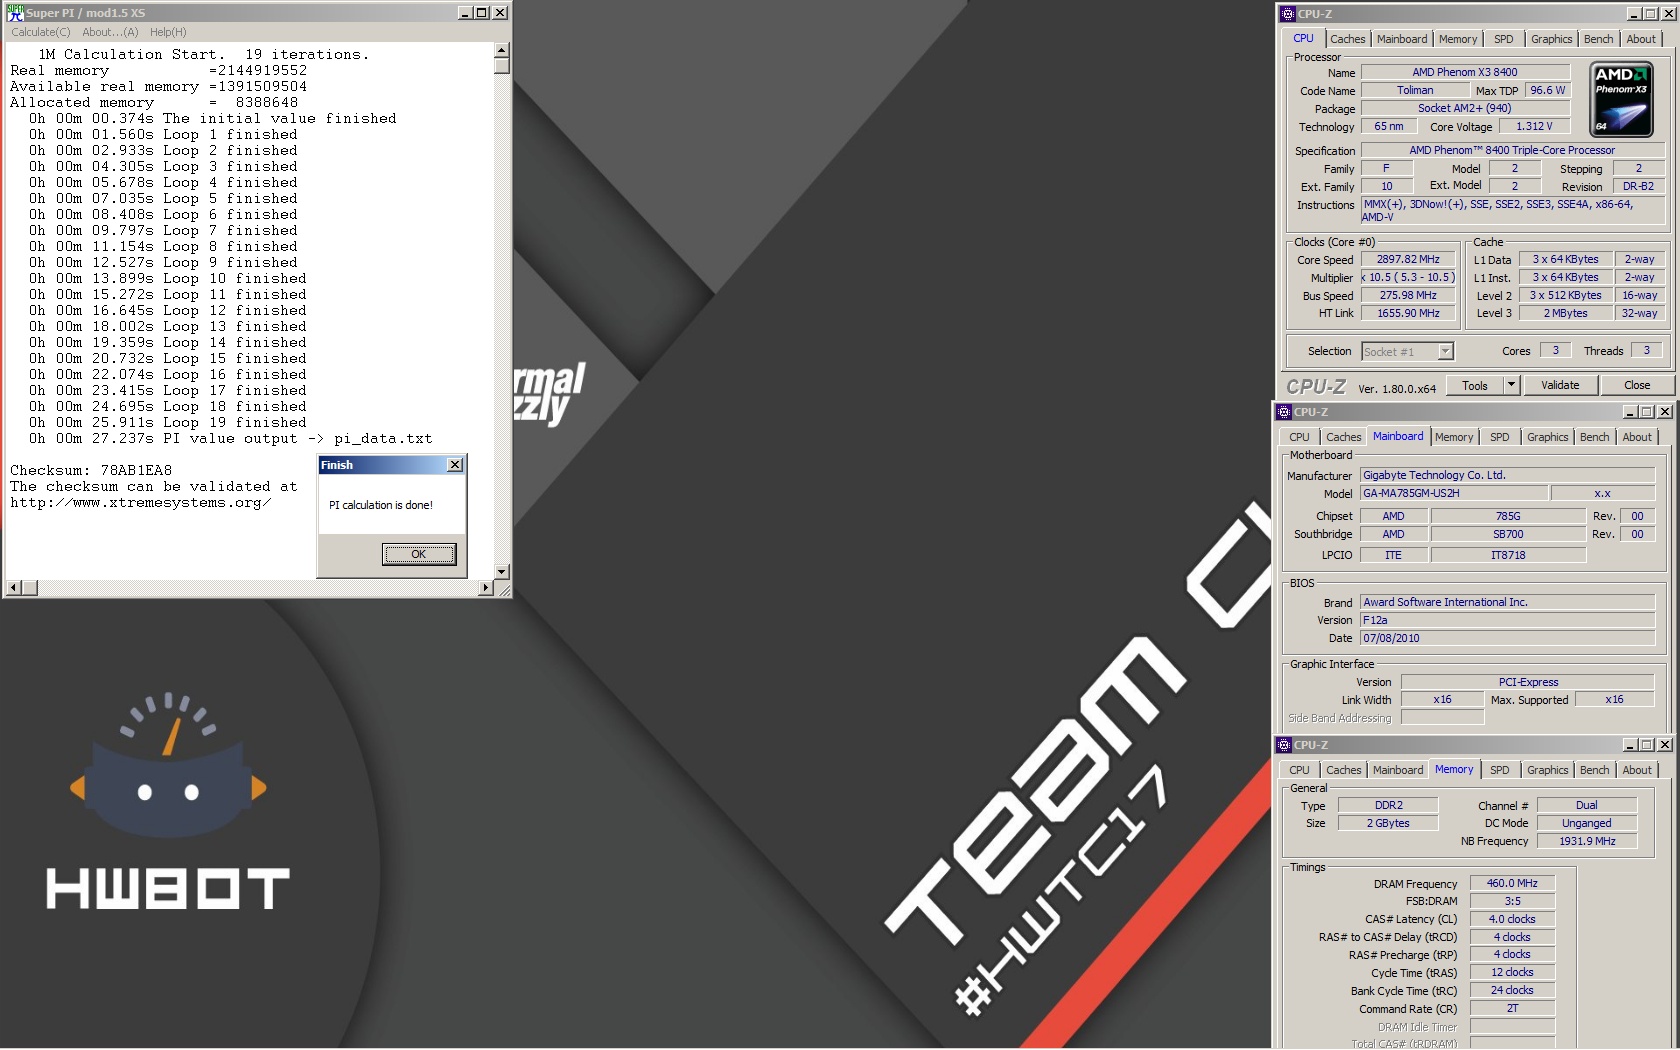1680x1050 pixels.
Task: Select Graphics tab in the bottom Memory CPU-Z window
Action: 1547,770
